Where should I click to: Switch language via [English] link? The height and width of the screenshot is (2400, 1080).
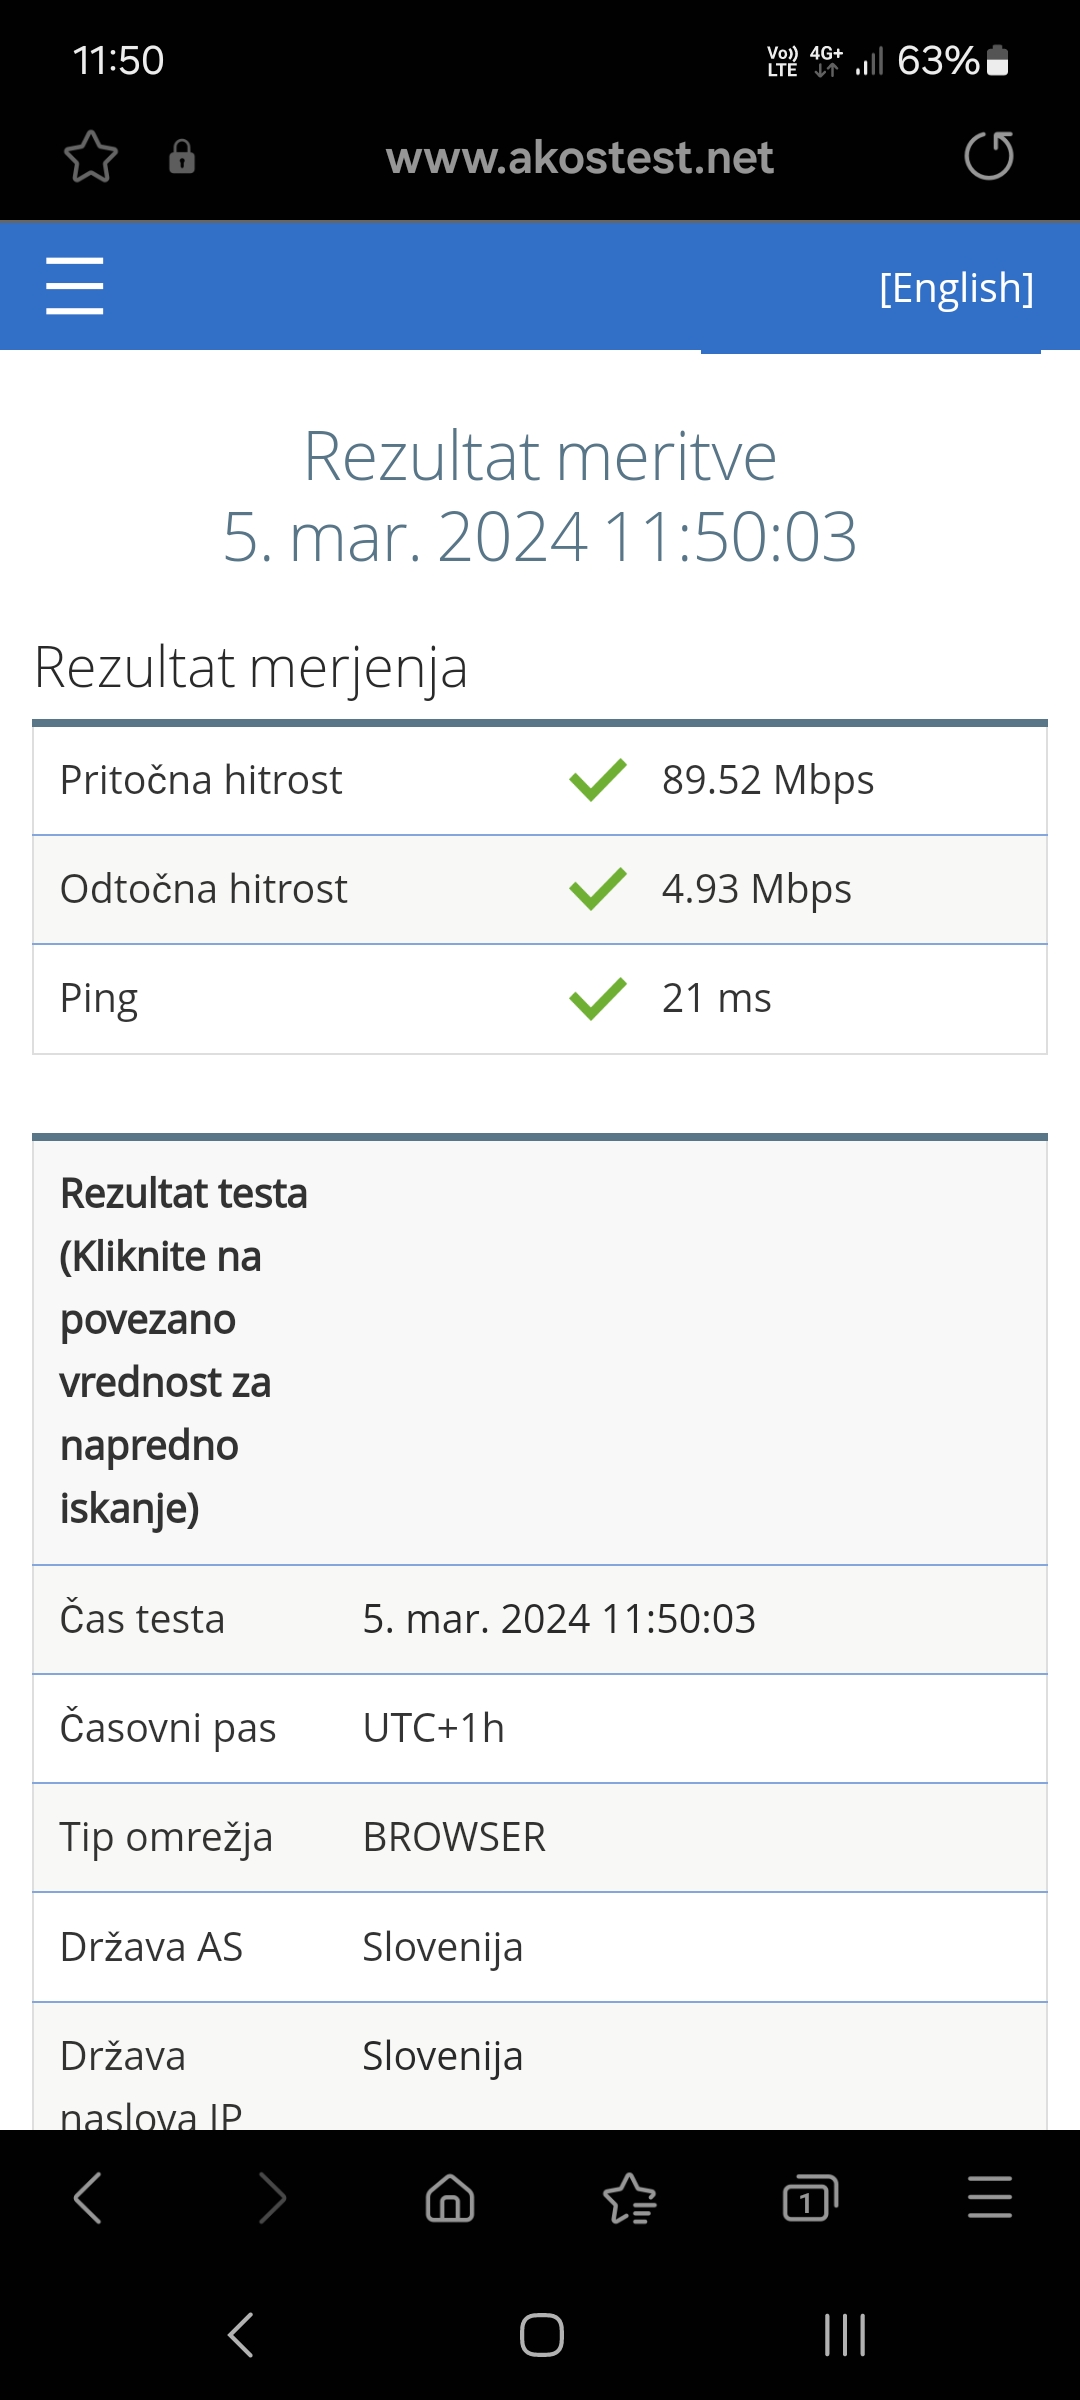[956, 288]
